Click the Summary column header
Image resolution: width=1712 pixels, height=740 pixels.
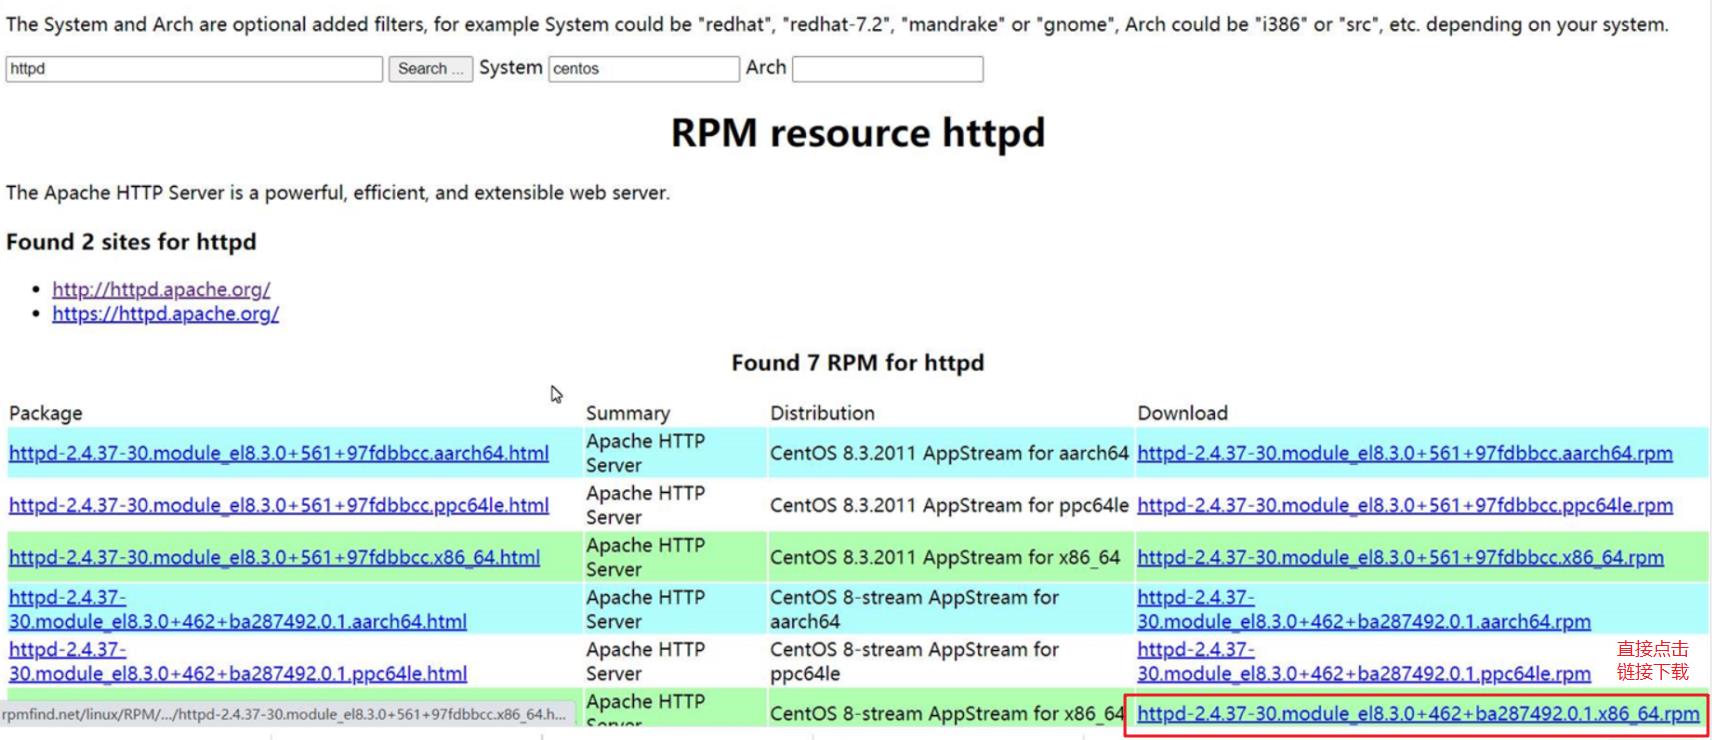pyautogui.click(x=628, y=413)
